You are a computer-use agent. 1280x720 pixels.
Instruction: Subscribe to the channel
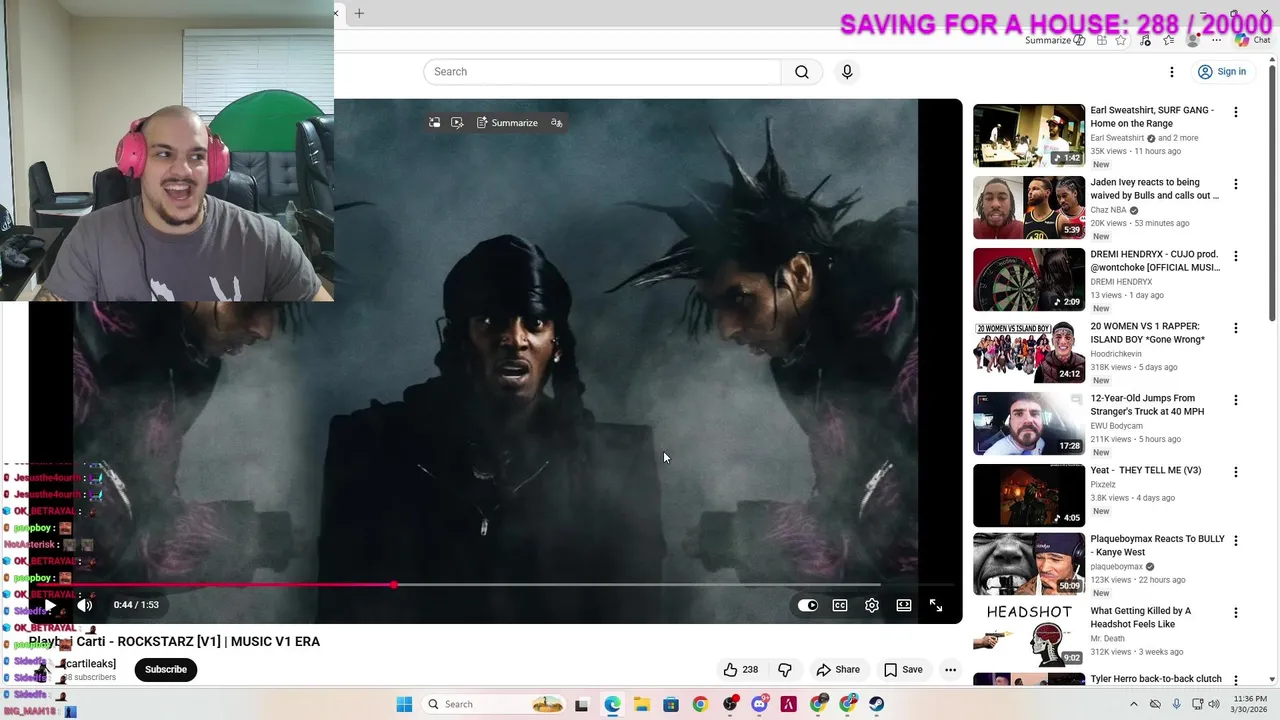click(x=166, y=670)
